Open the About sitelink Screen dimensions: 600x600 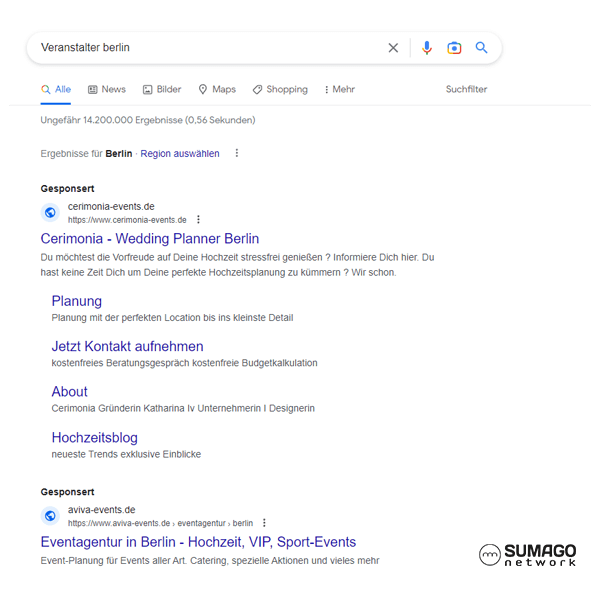coord(70,392)
